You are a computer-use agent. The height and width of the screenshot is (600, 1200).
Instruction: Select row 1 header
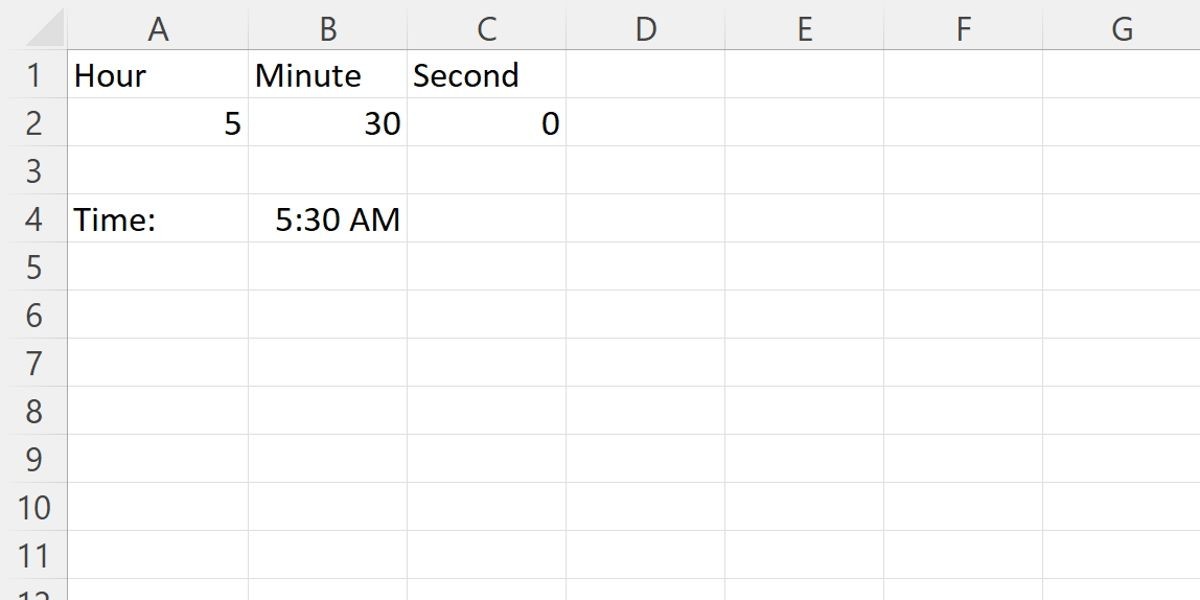click(34, 75)
